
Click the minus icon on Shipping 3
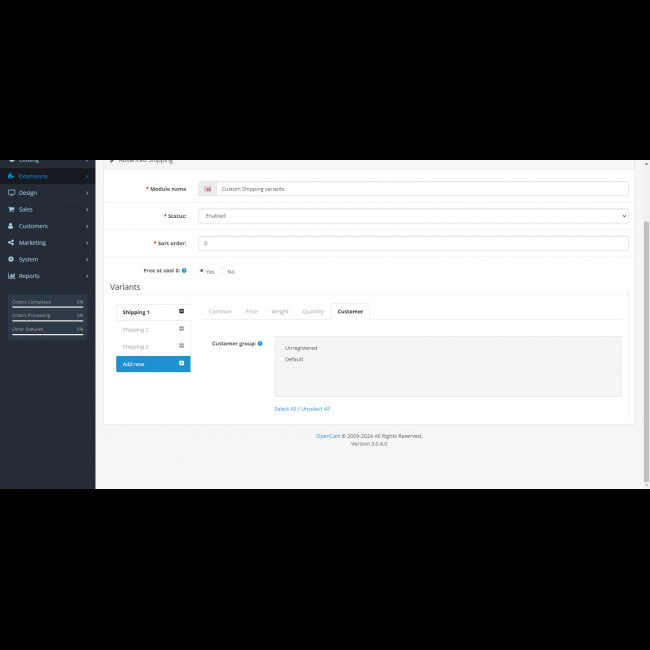click(x=181, y=346)
